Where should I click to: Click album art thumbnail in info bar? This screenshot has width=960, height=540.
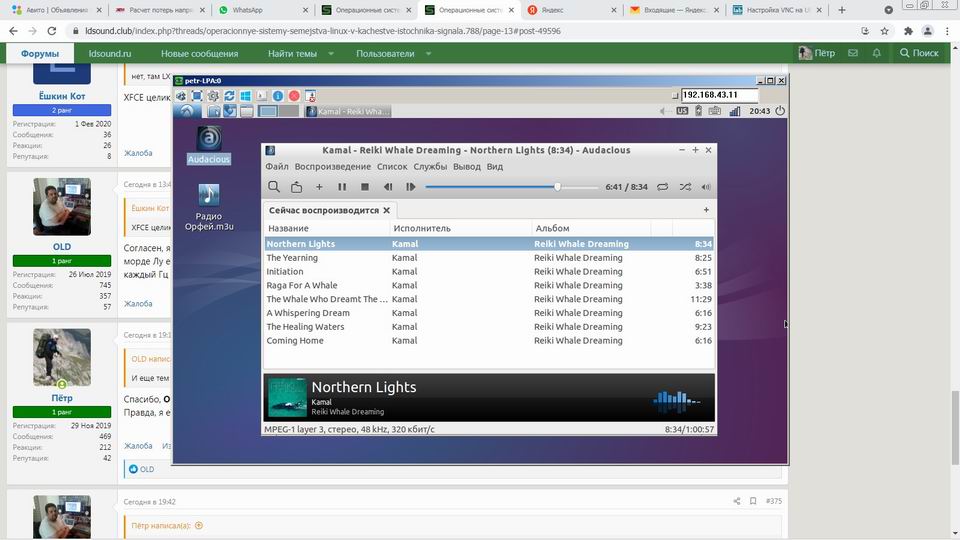287,397
